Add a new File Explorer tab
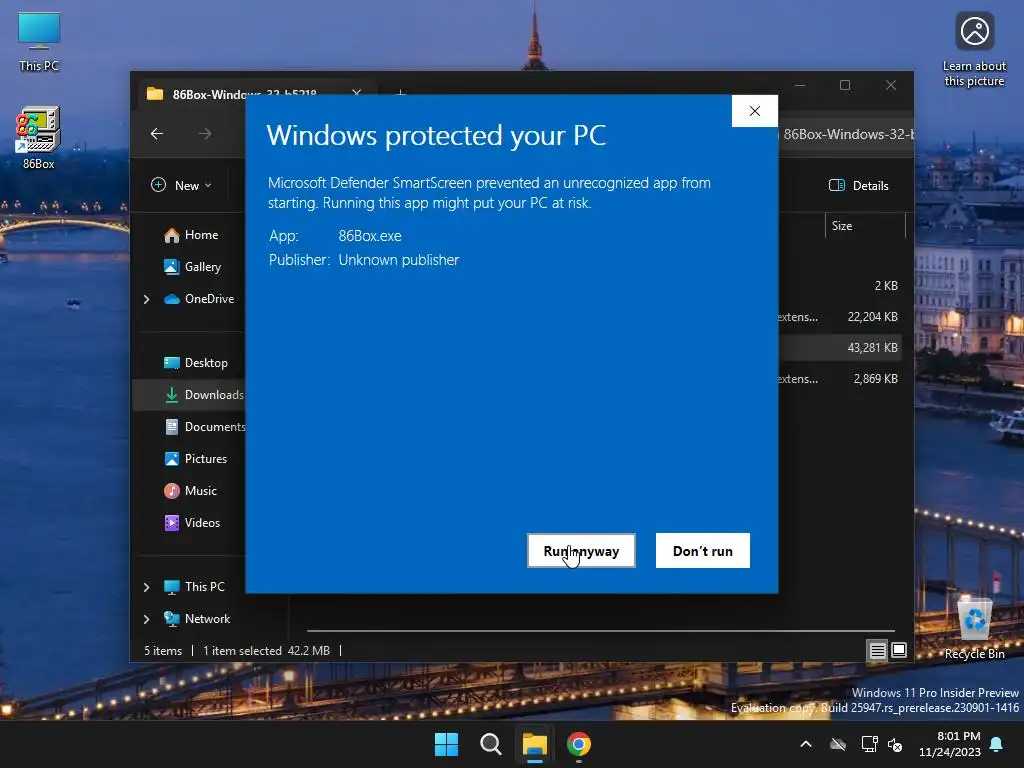1024x768 pixels. pos(401,93)
